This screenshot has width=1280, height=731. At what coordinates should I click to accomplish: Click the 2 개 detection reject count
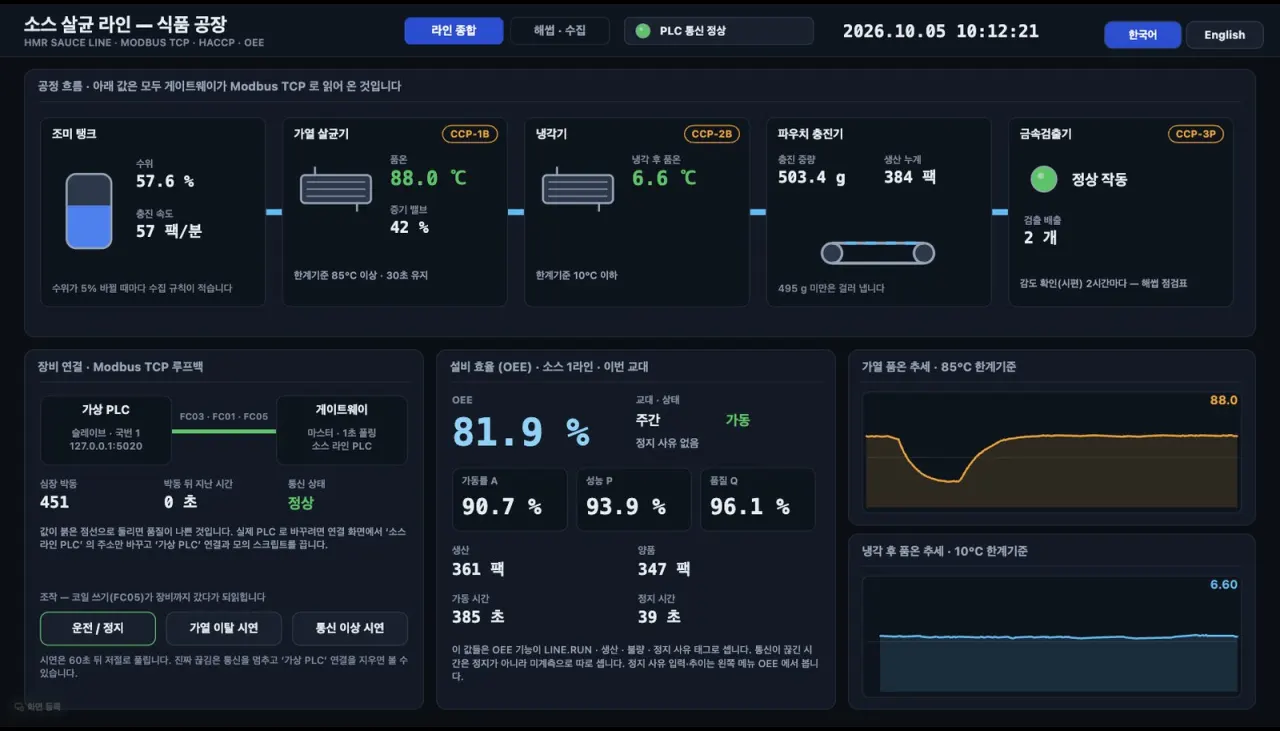click(x=1040, y=237)
